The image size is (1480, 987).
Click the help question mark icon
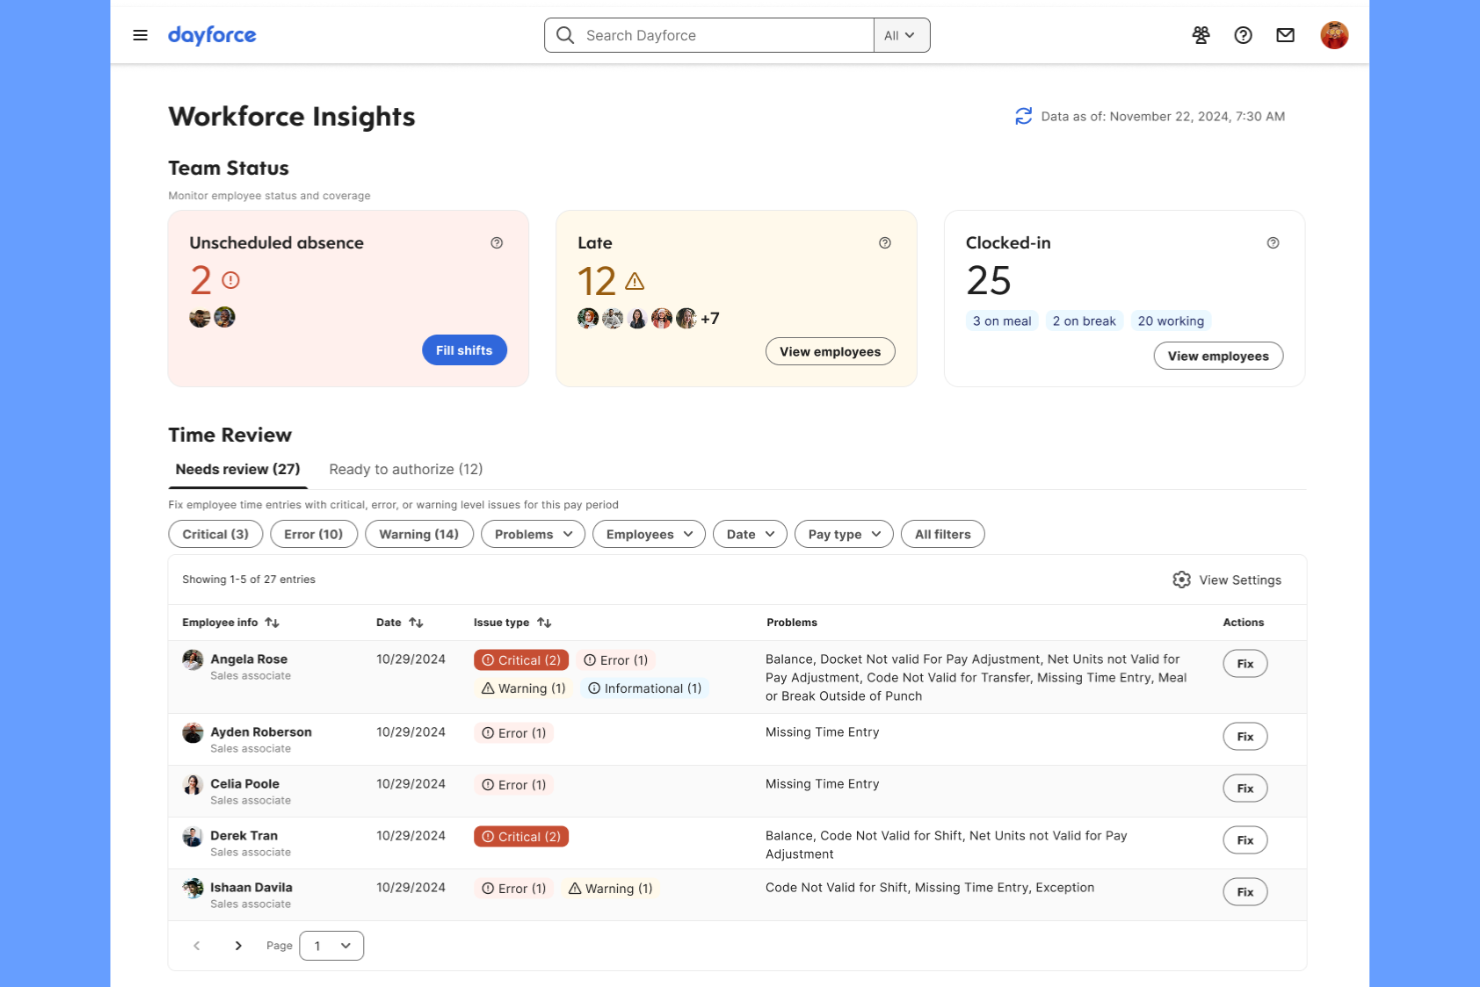pyautogui.click(x=1242, y=35)
